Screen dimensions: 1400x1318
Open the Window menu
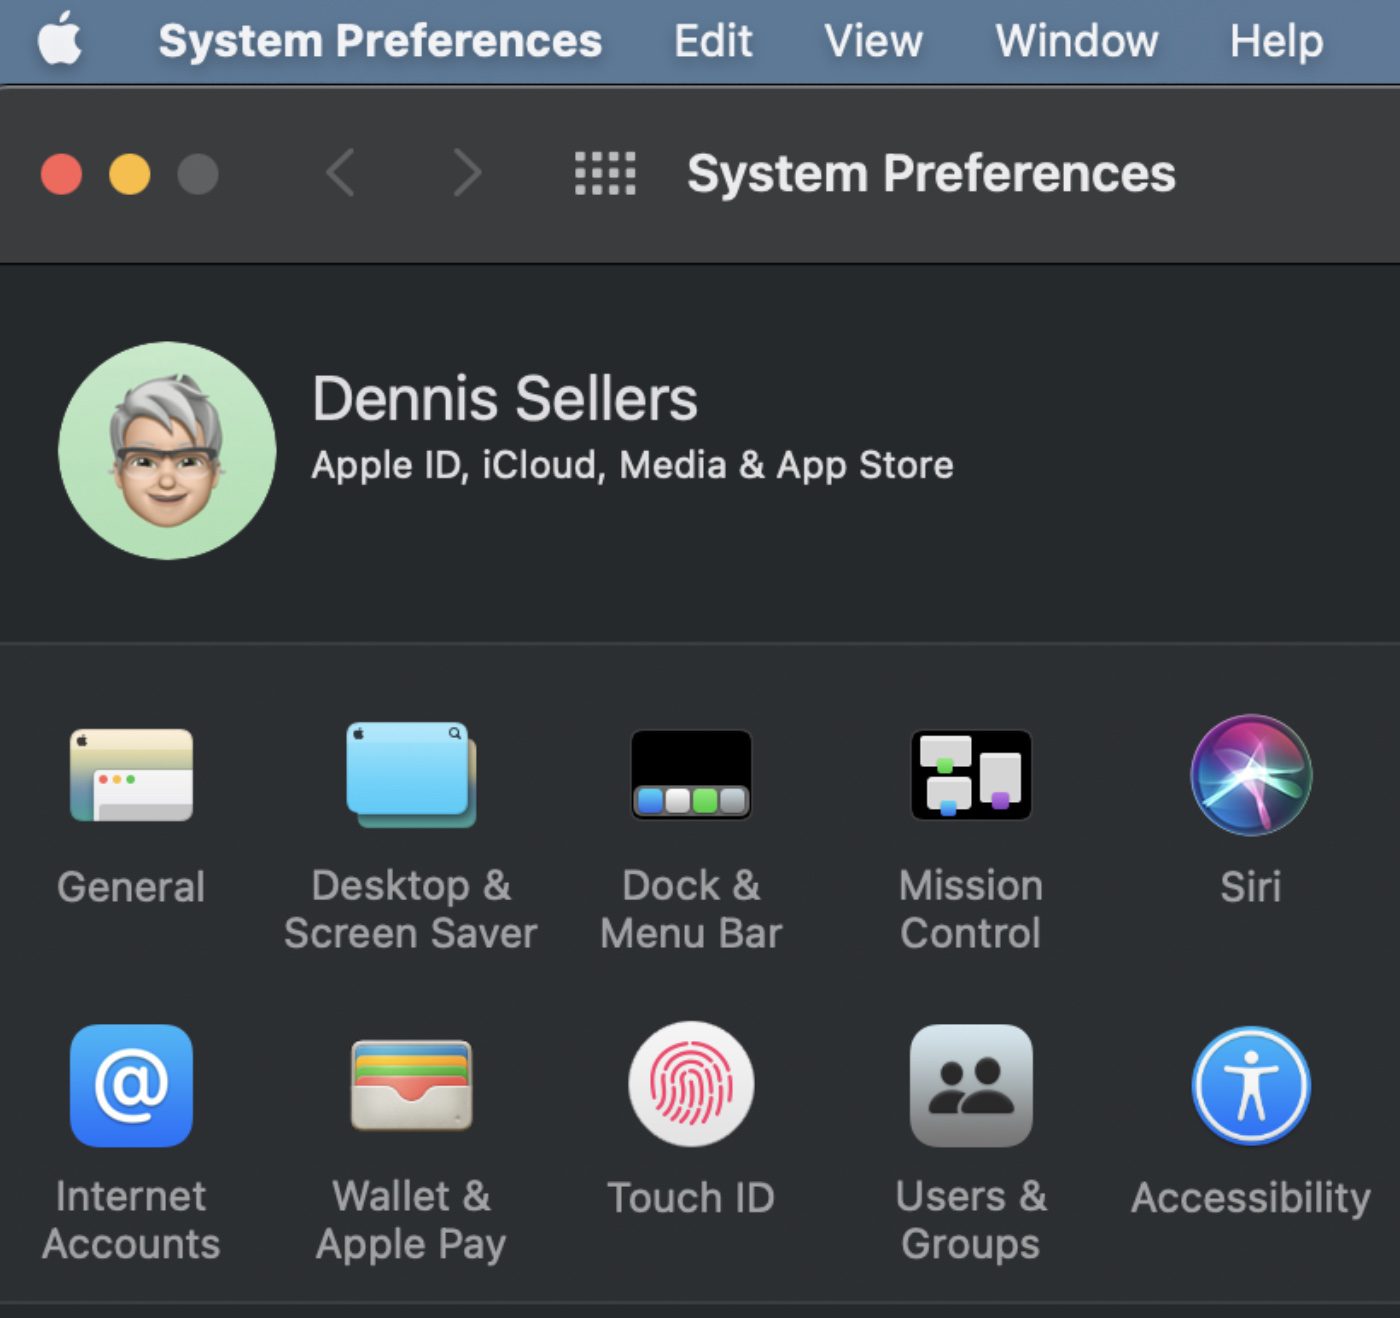tap(1077, 41)
